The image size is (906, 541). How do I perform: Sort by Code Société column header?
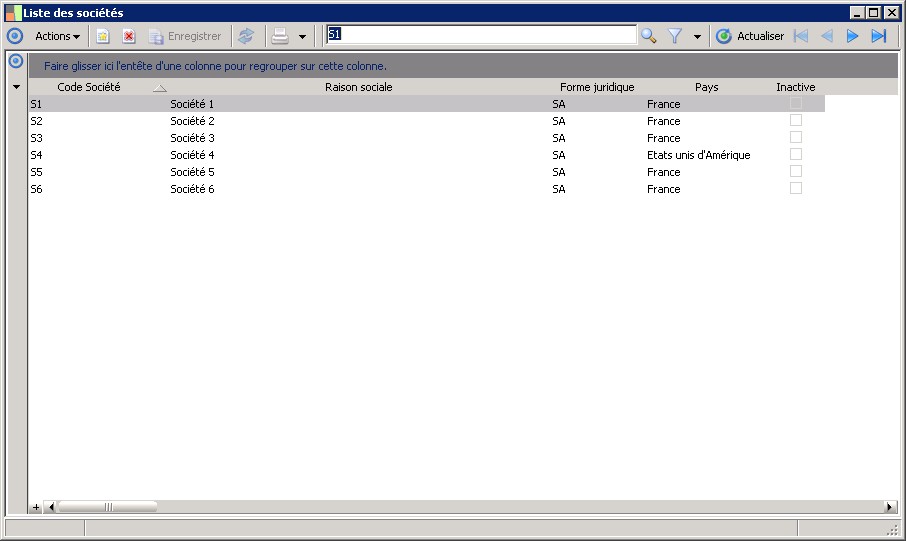pyautogui.click(x=89, y=87)
